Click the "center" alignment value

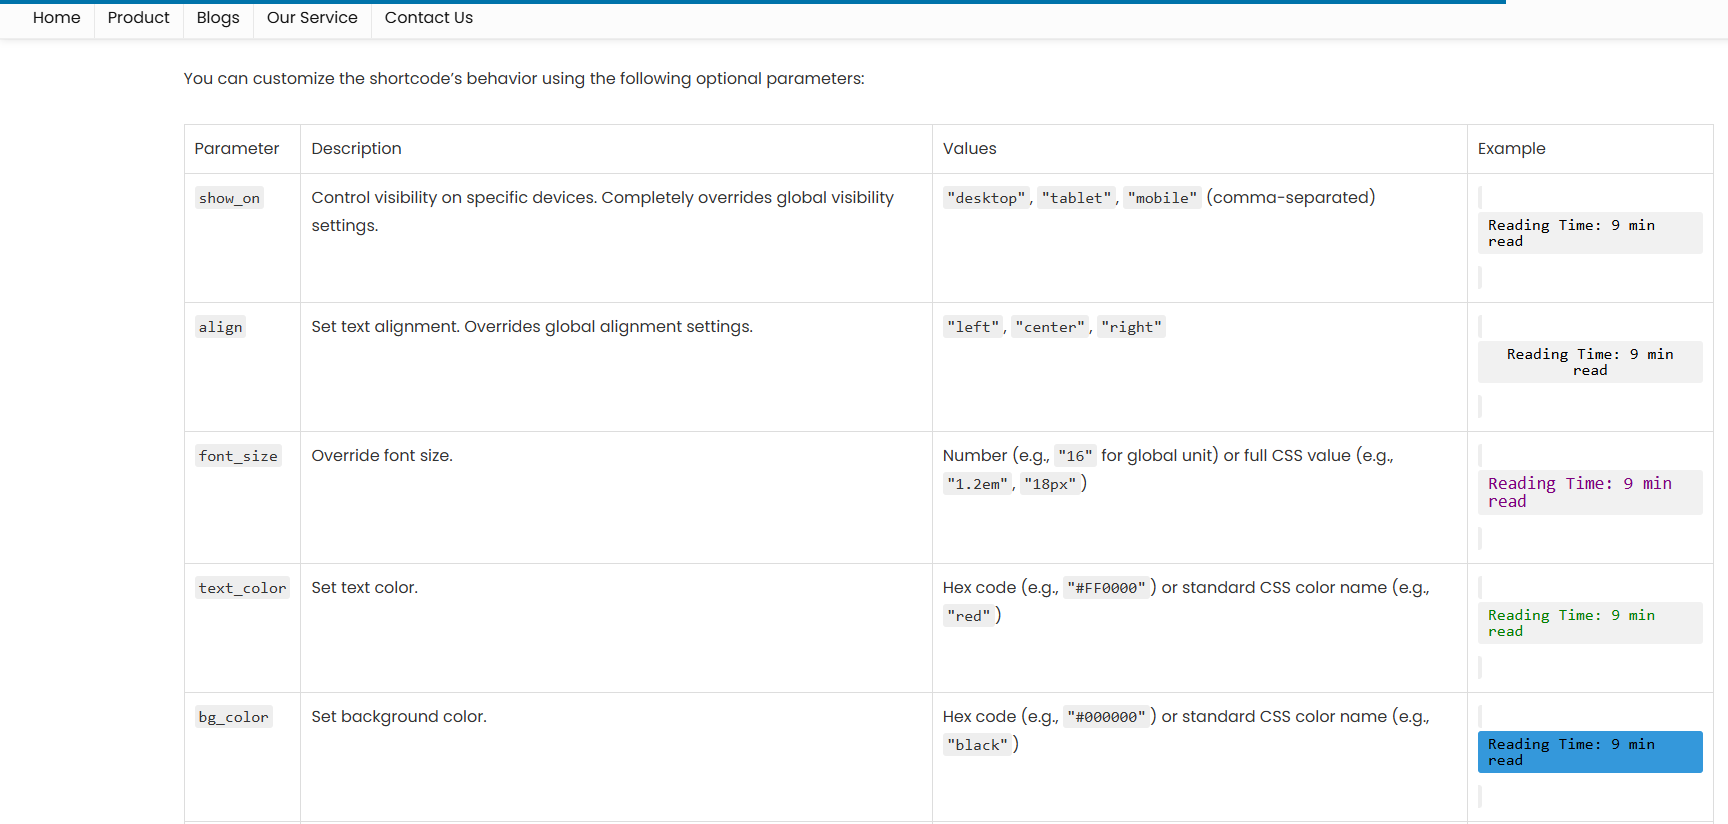(x=1050, y=327)
